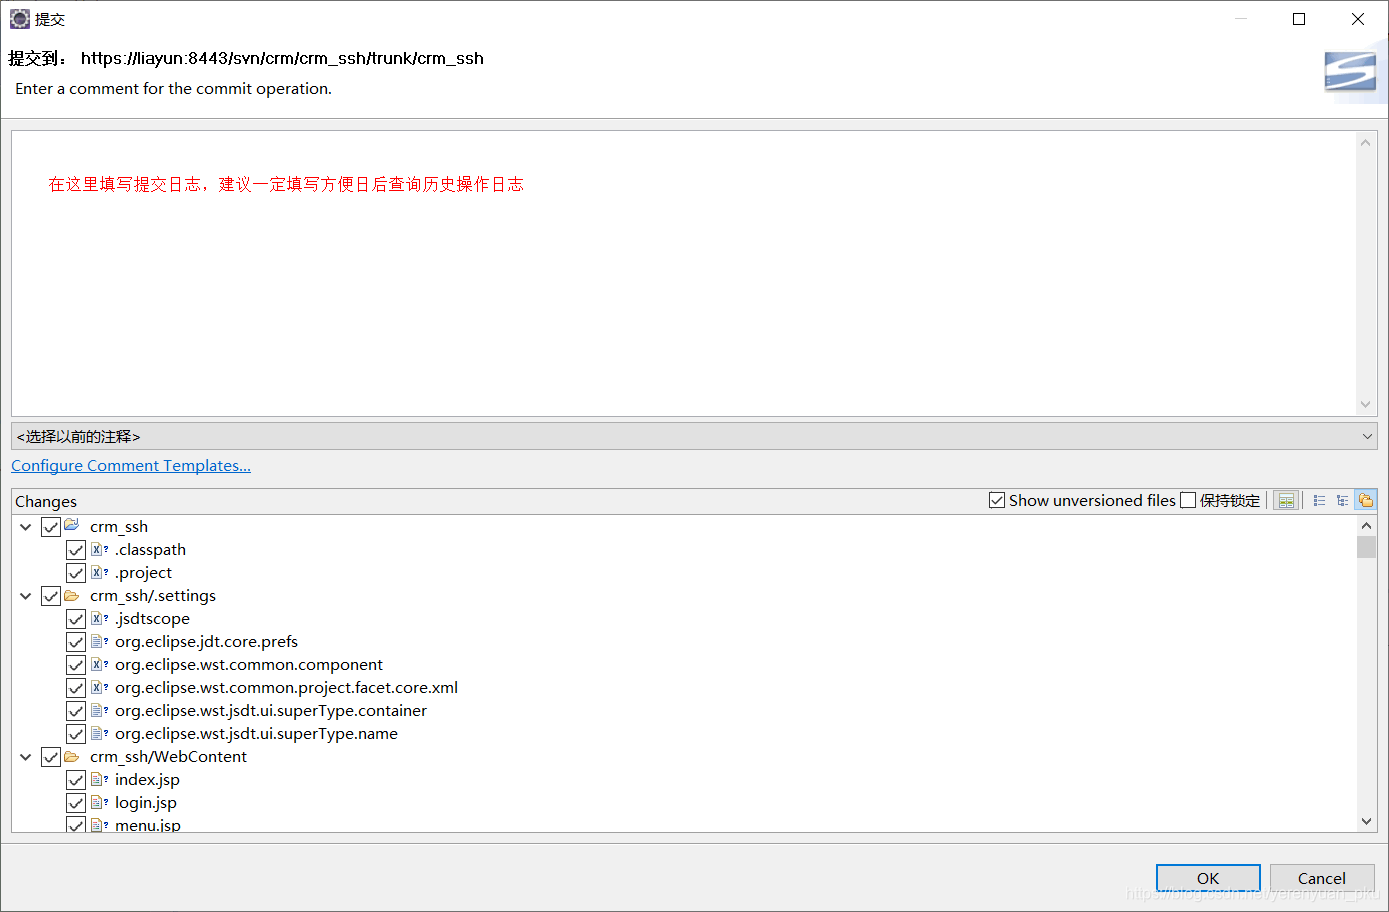Uncheck the .project checkbox
Screen dimensions: 1389x912
(76, 573)
